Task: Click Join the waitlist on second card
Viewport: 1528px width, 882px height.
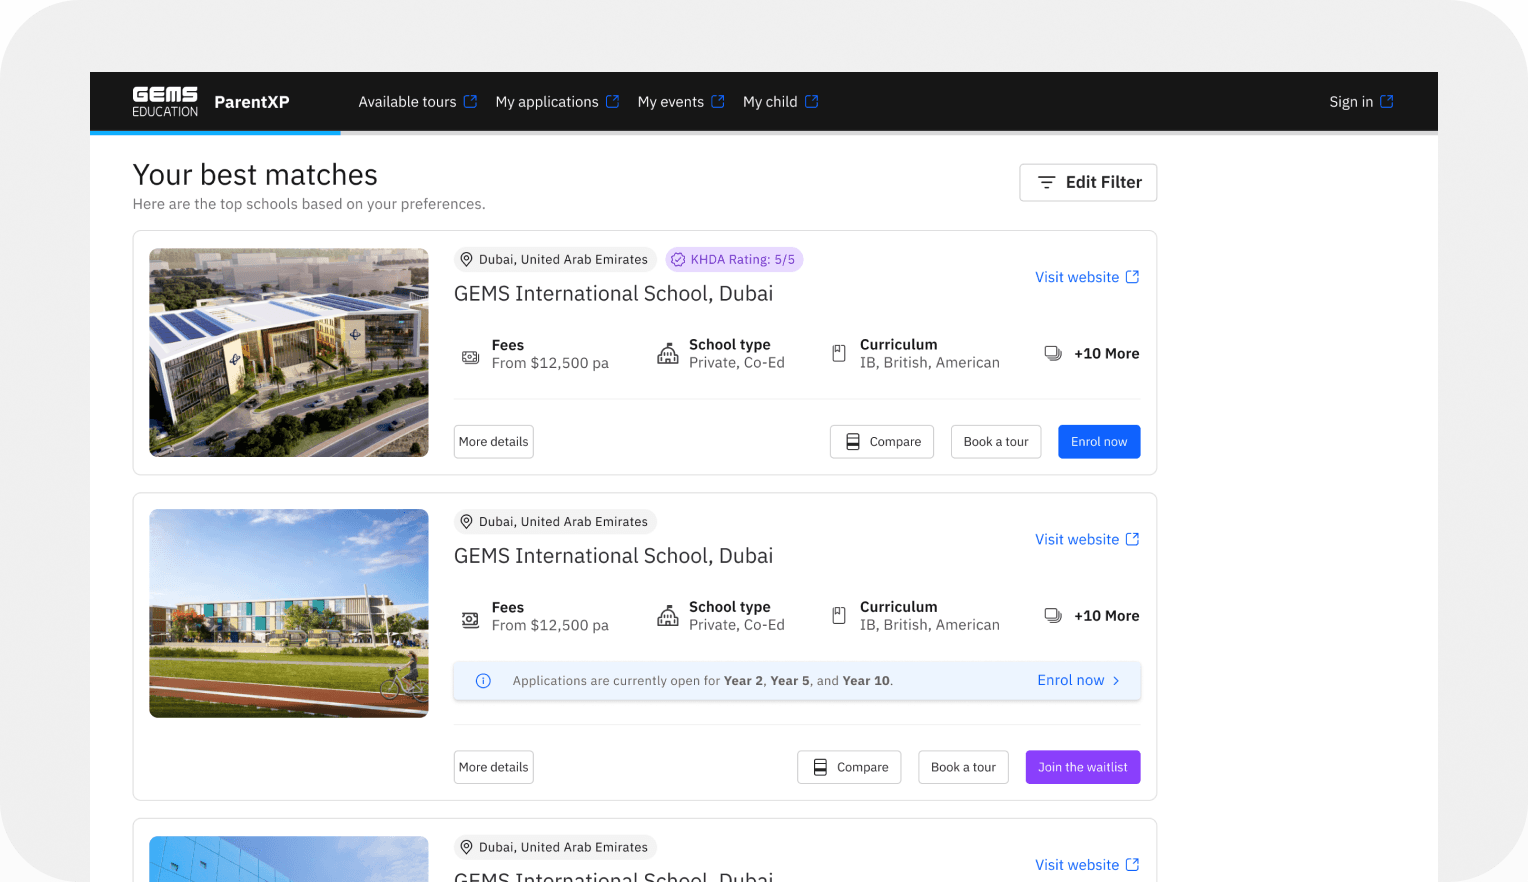Action: coord(1082,767)
